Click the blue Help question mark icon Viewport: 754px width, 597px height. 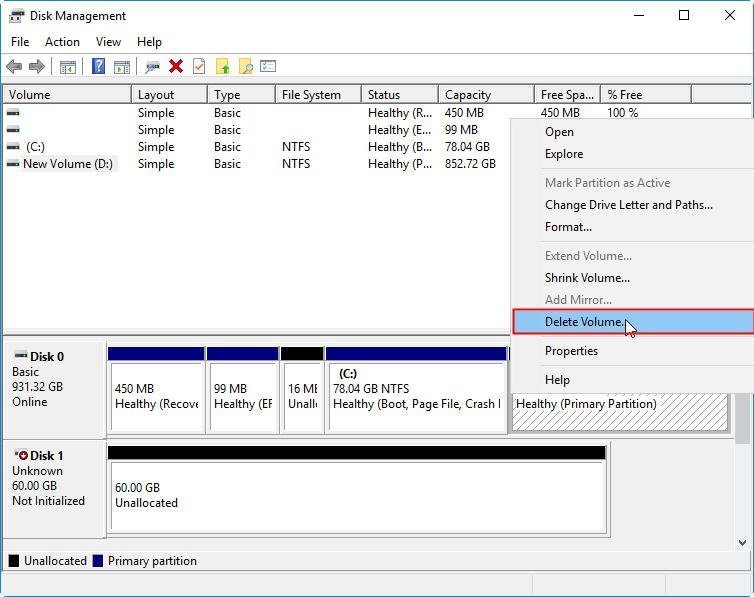coord(98,66)
